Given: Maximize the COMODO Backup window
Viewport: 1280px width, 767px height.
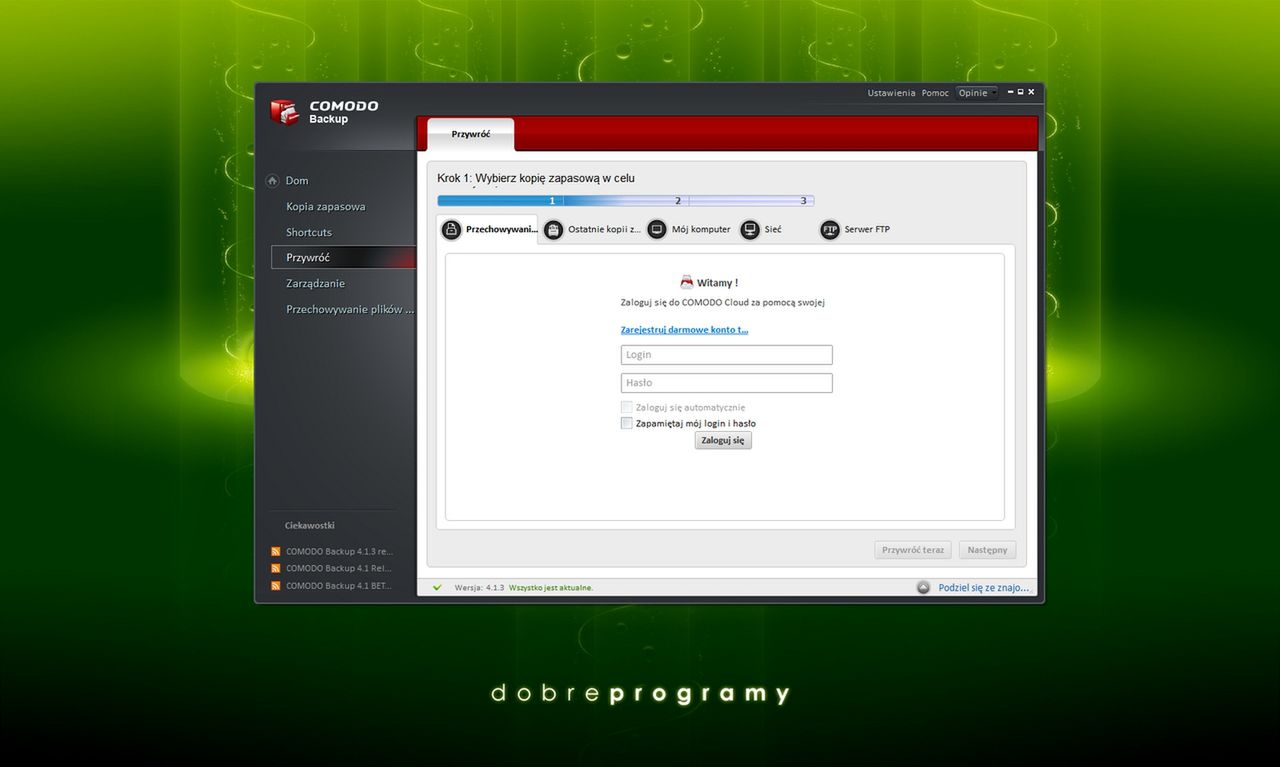Looking at the screenshot, I should pyautogui.click(x=1020, y=92).
